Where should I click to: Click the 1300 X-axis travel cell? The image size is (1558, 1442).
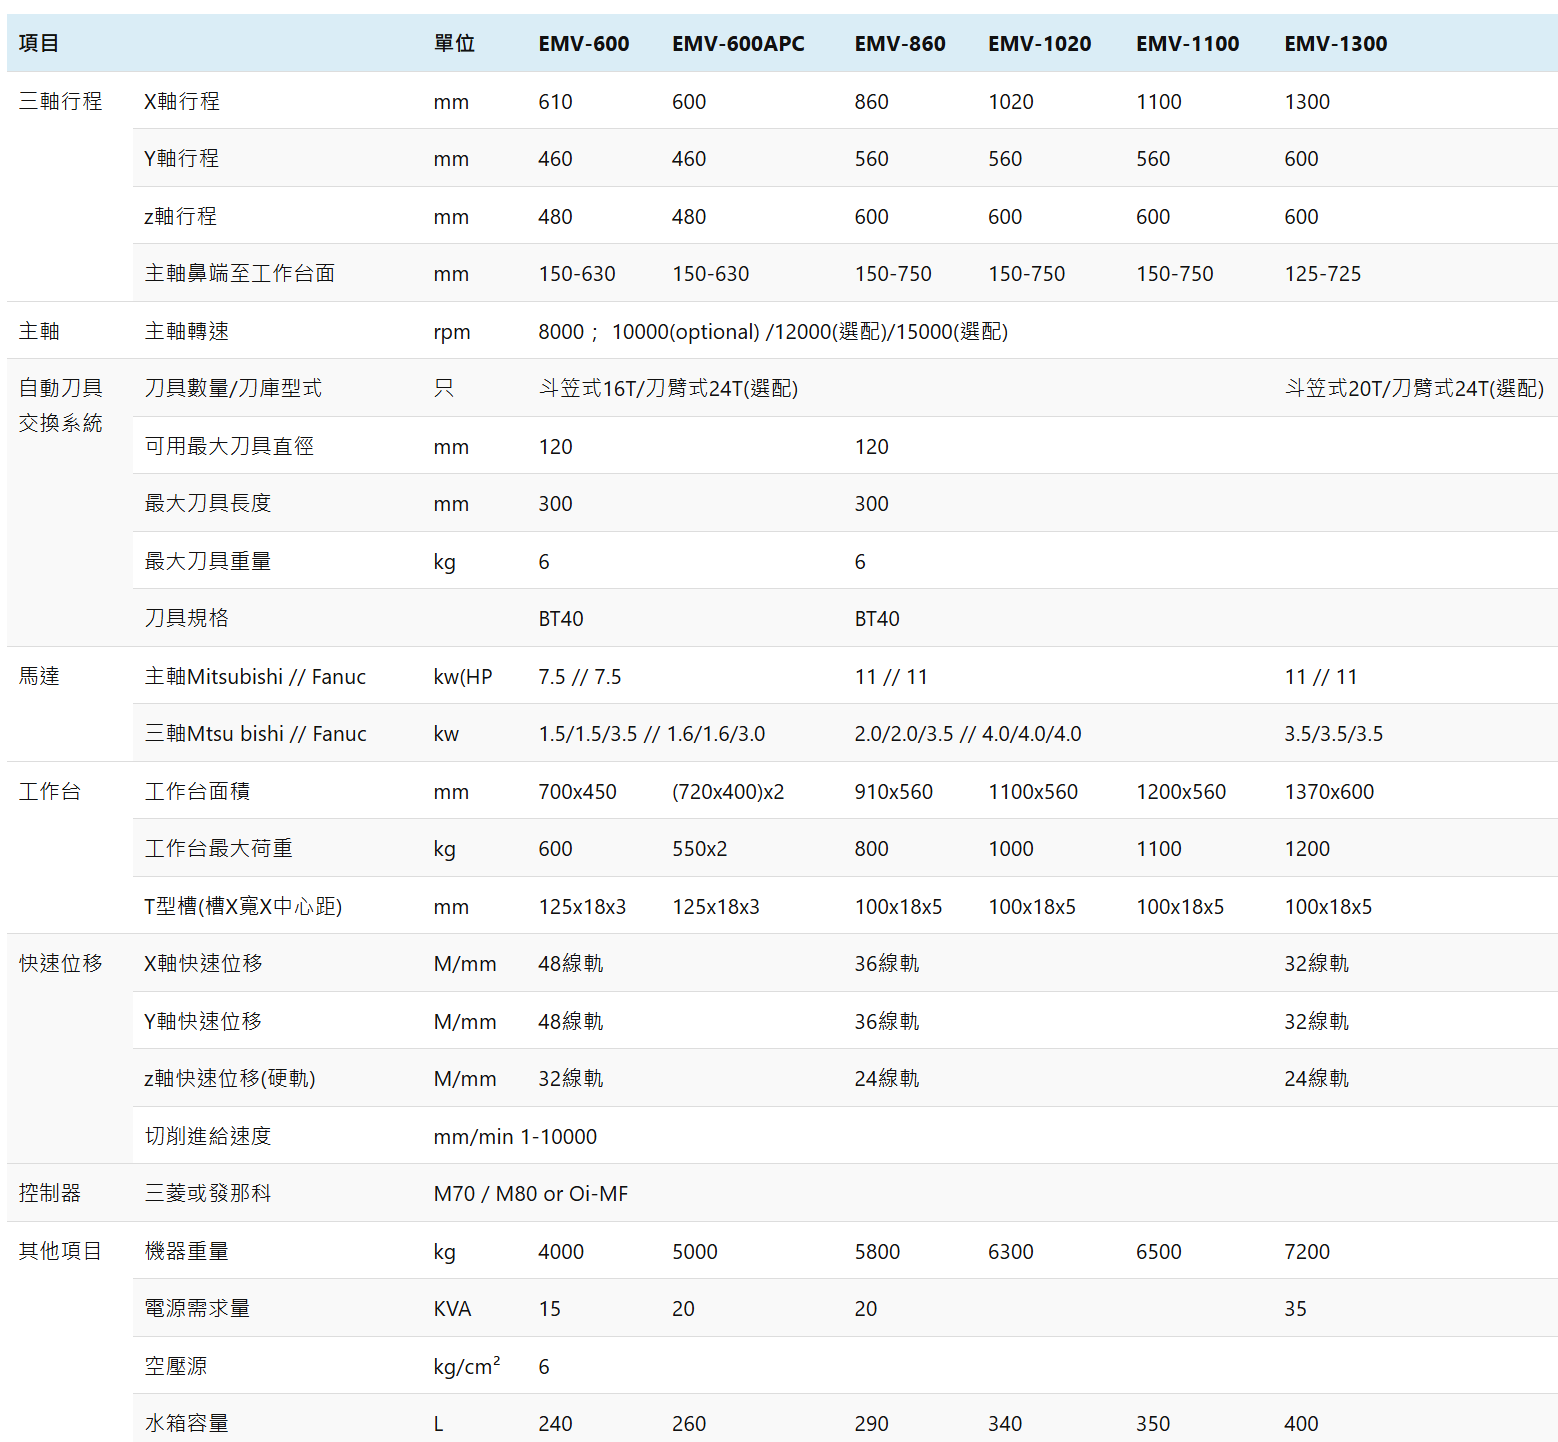coord(1307,101)
